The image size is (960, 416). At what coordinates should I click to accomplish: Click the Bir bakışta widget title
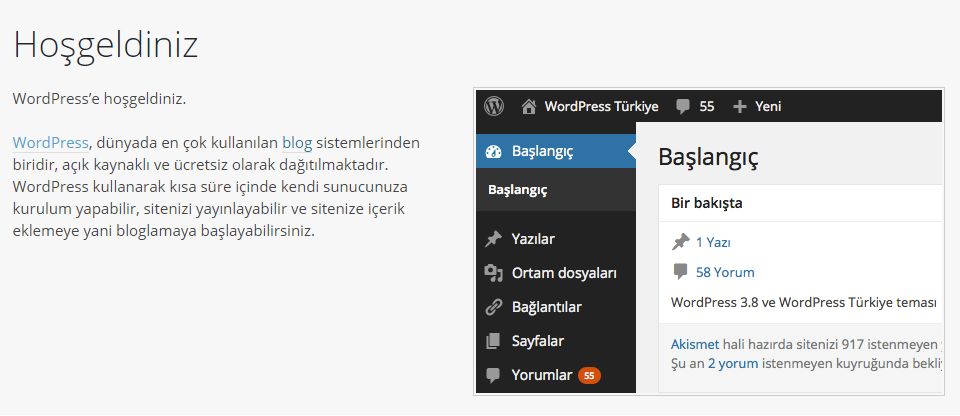point(707,203)
